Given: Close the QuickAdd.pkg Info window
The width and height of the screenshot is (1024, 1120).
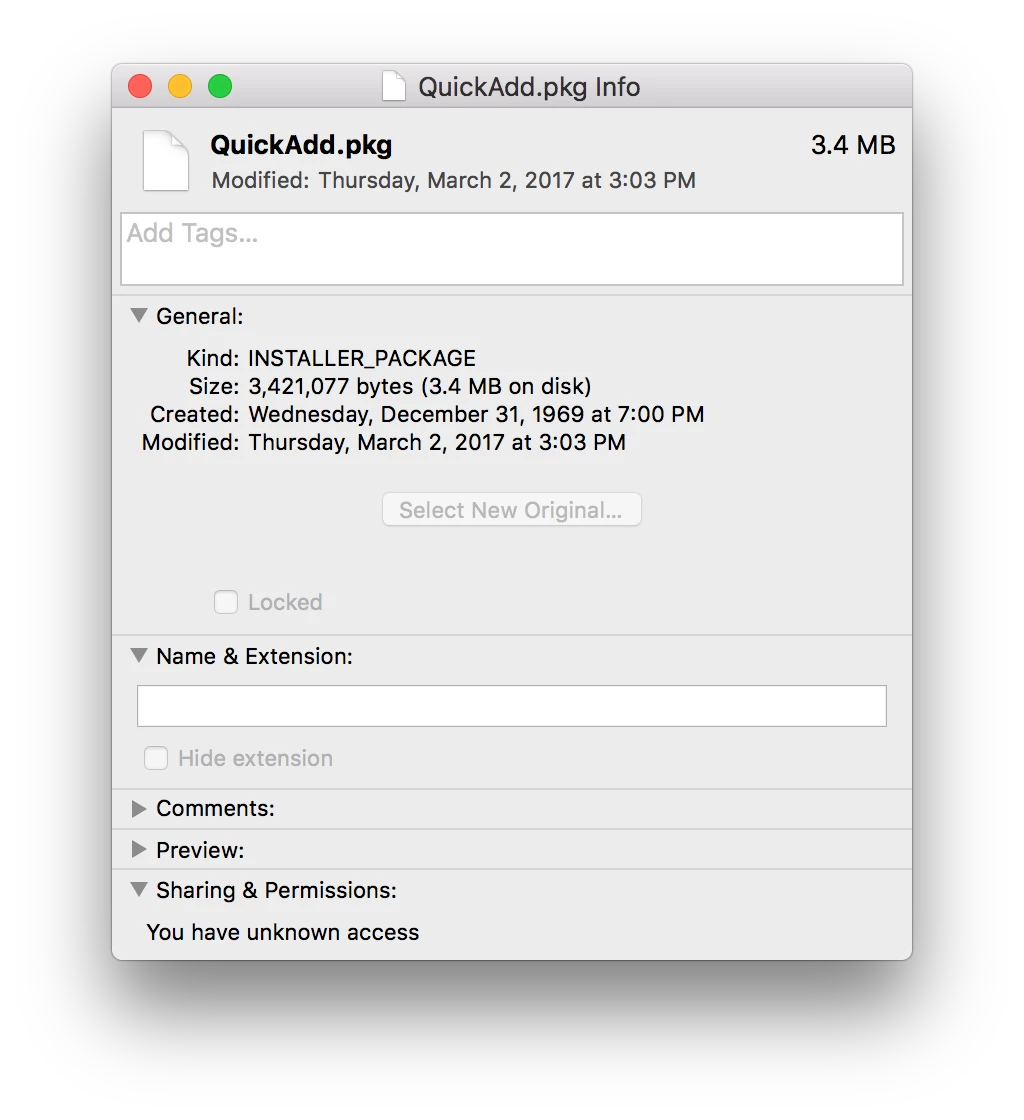Looking at the screenshot, I should [140, 86].
